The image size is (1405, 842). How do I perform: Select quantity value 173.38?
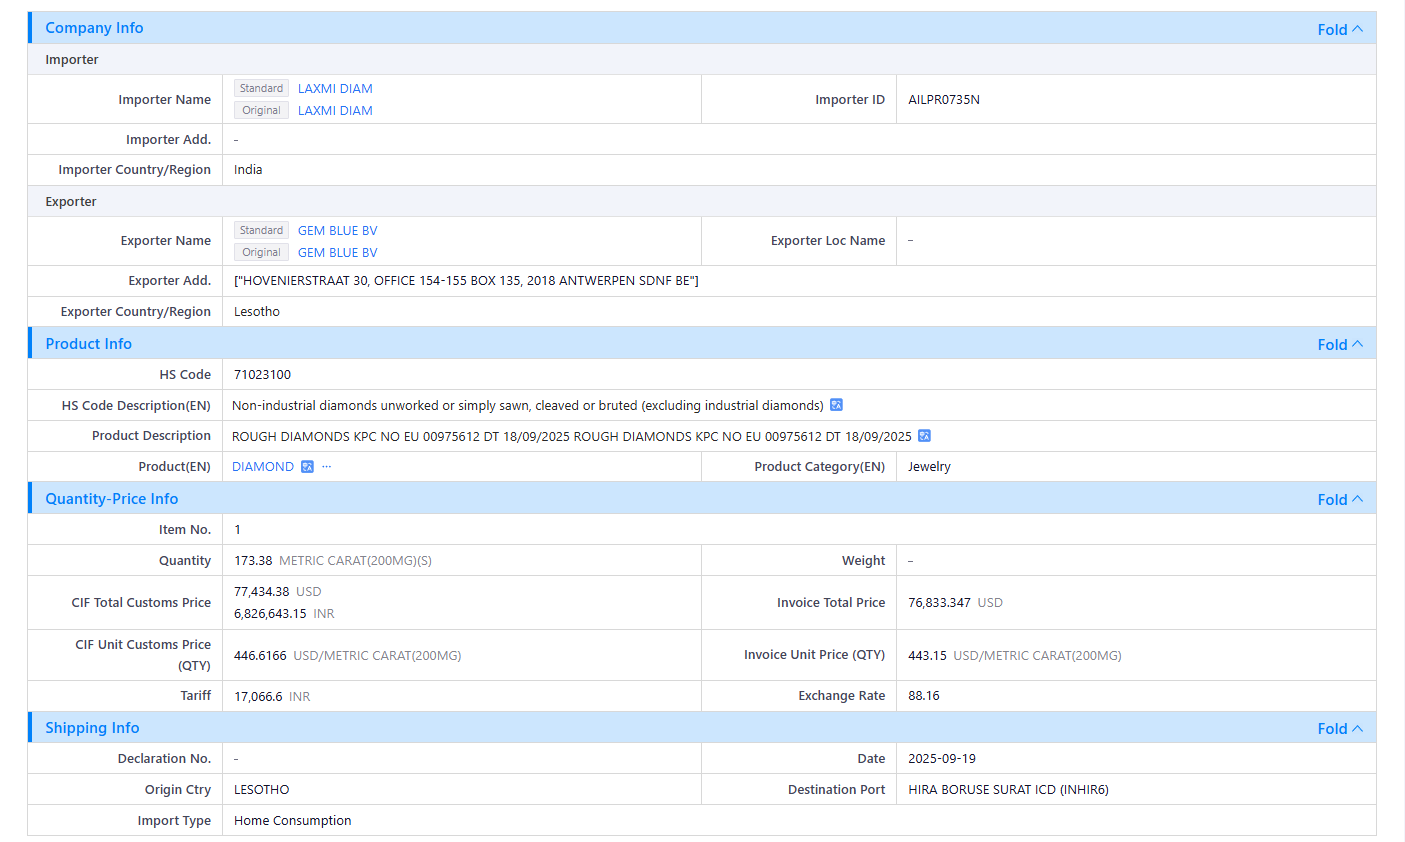point(253,561)
